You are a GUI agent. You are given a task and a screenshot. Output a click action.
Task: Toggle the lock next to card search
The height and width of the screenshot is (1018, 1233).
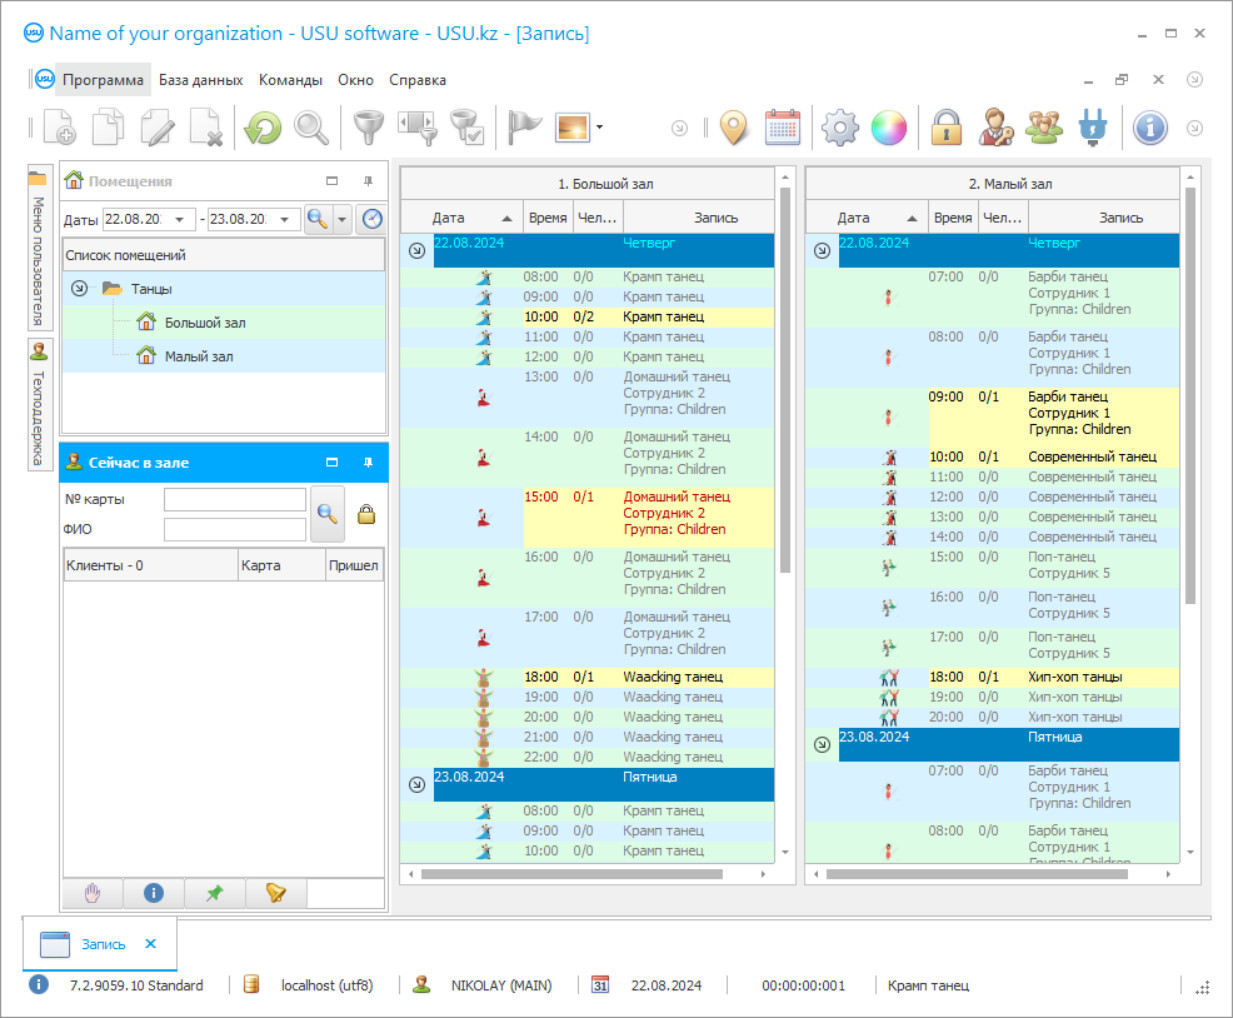click(x=367, y=514)
